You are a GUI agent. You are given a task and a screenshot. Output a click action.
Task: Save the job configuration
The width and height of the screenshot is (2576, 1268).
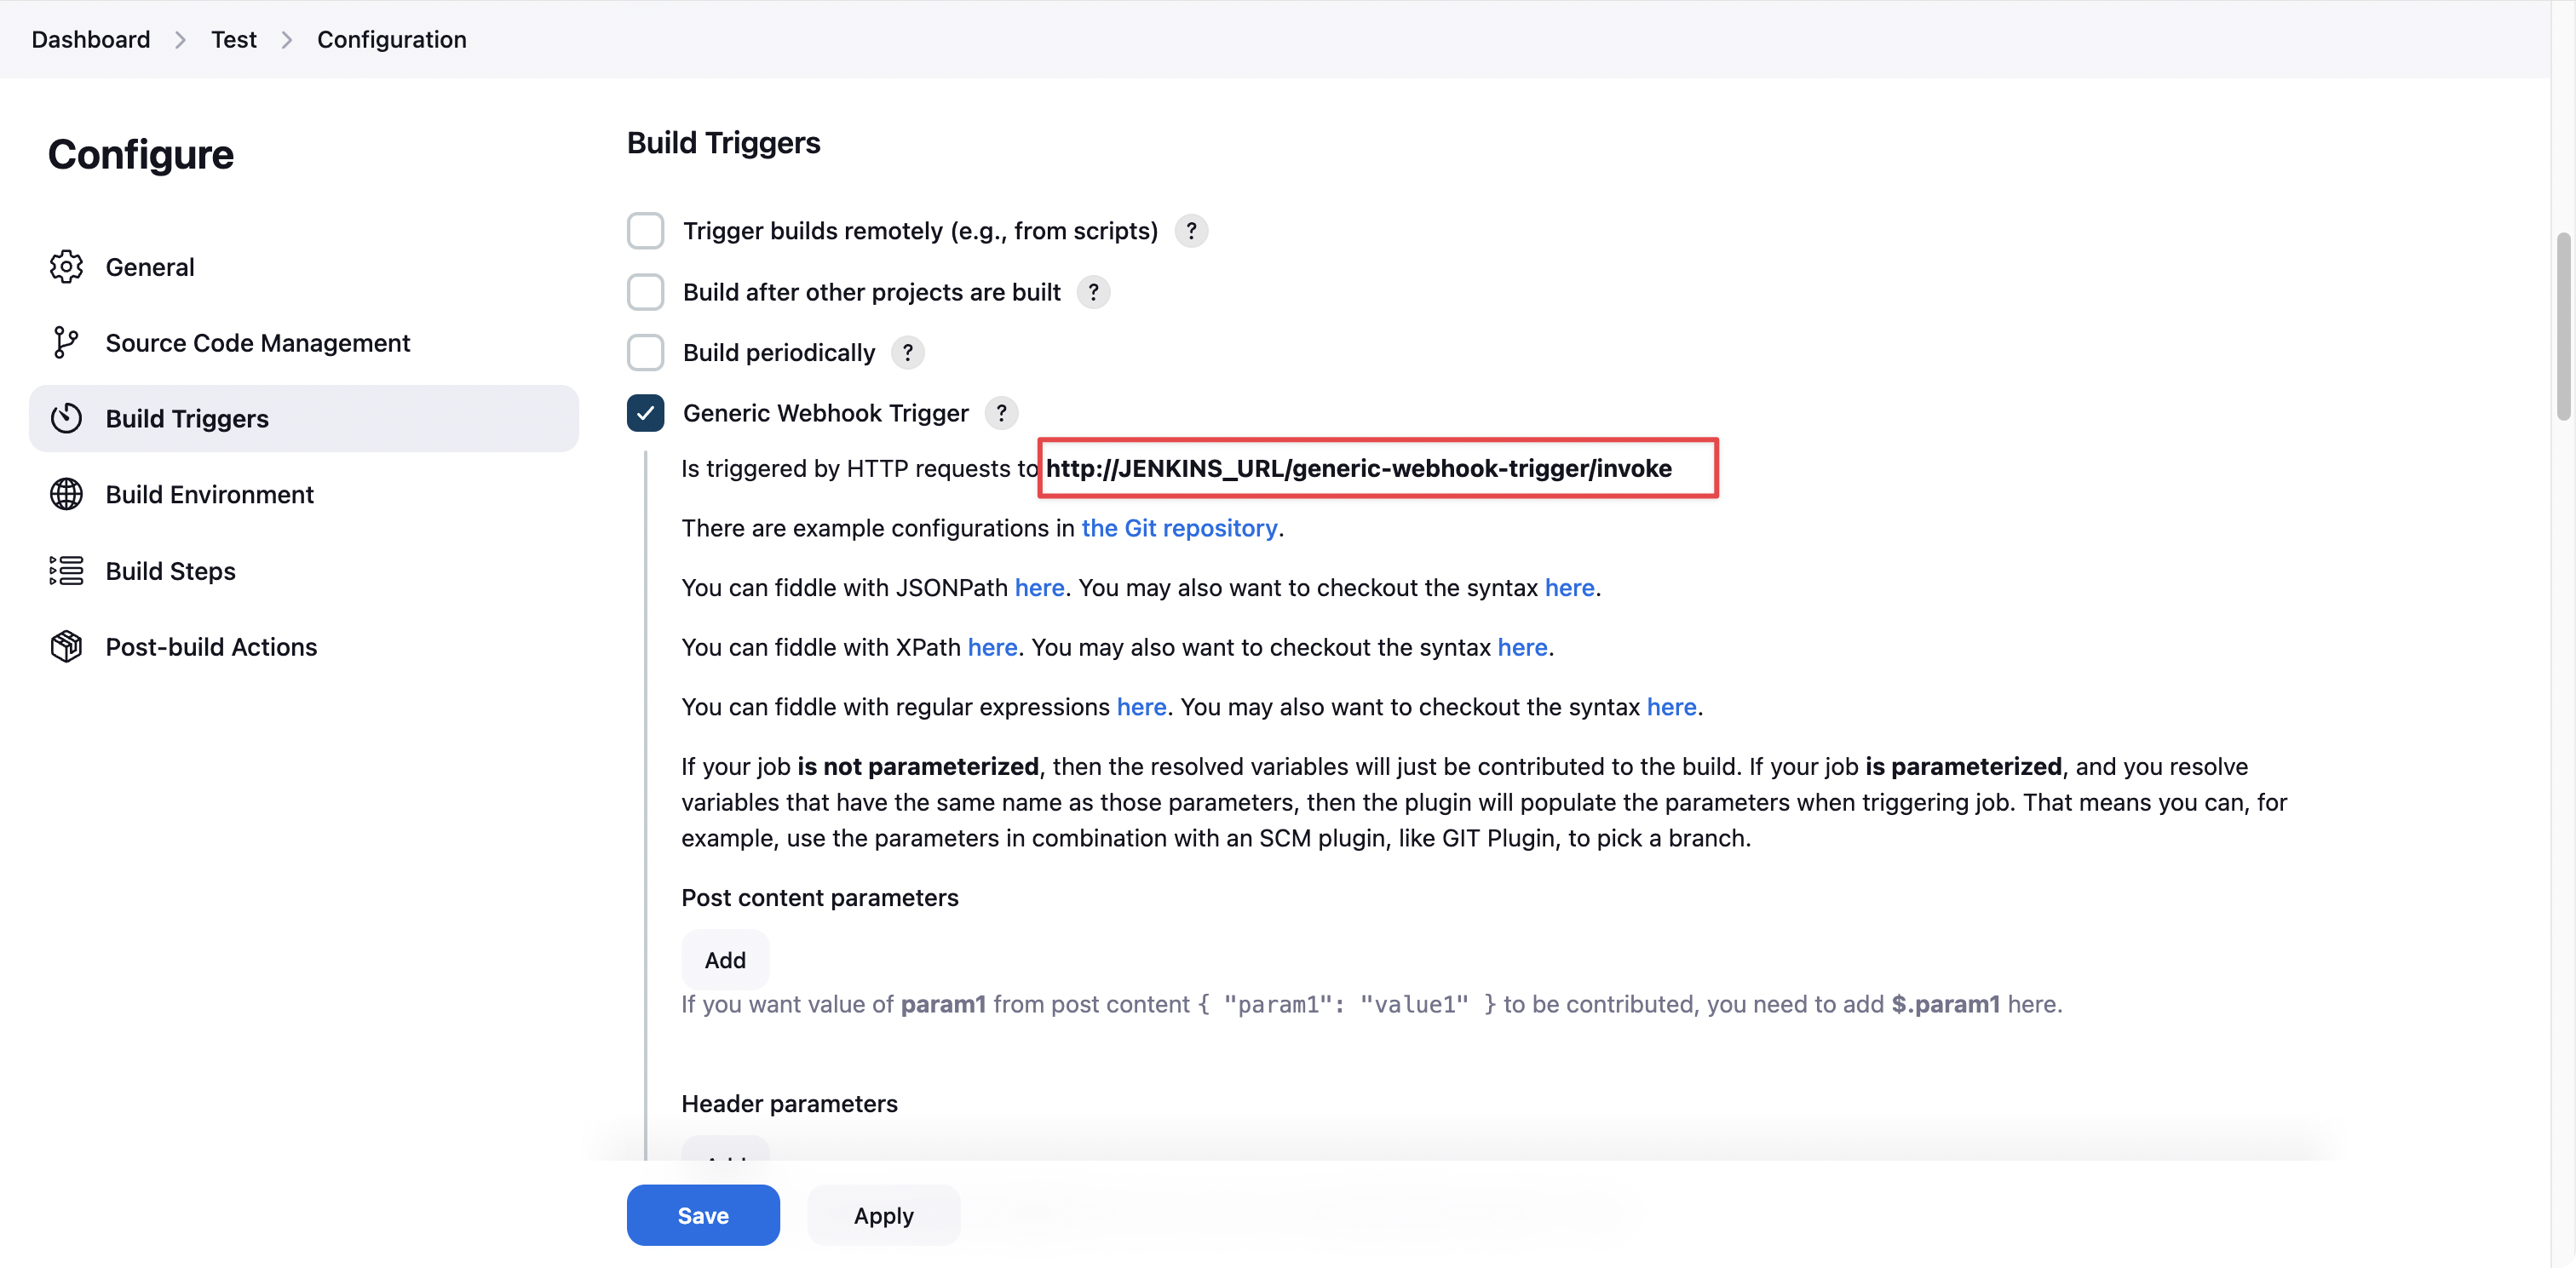coord(703,1215)
